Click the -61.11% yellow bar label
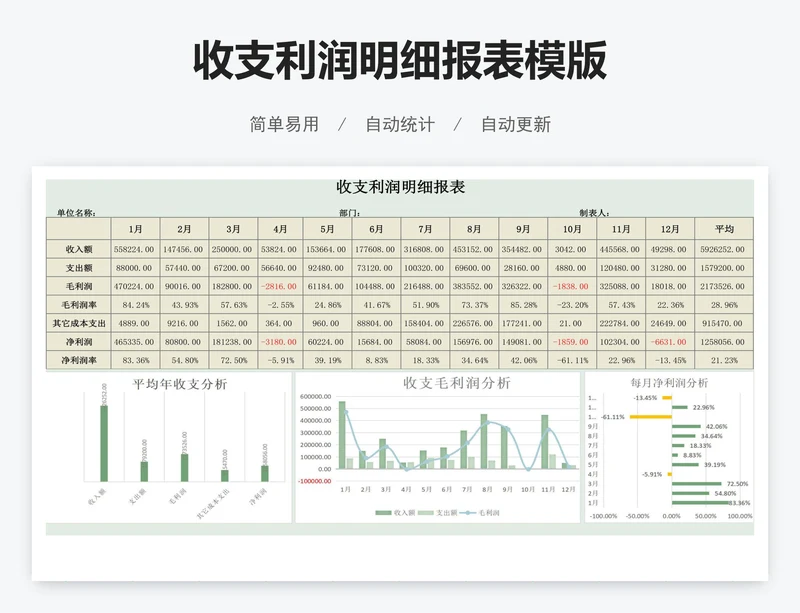Screen dimensions: 800x613 click(x=613, y=417)
